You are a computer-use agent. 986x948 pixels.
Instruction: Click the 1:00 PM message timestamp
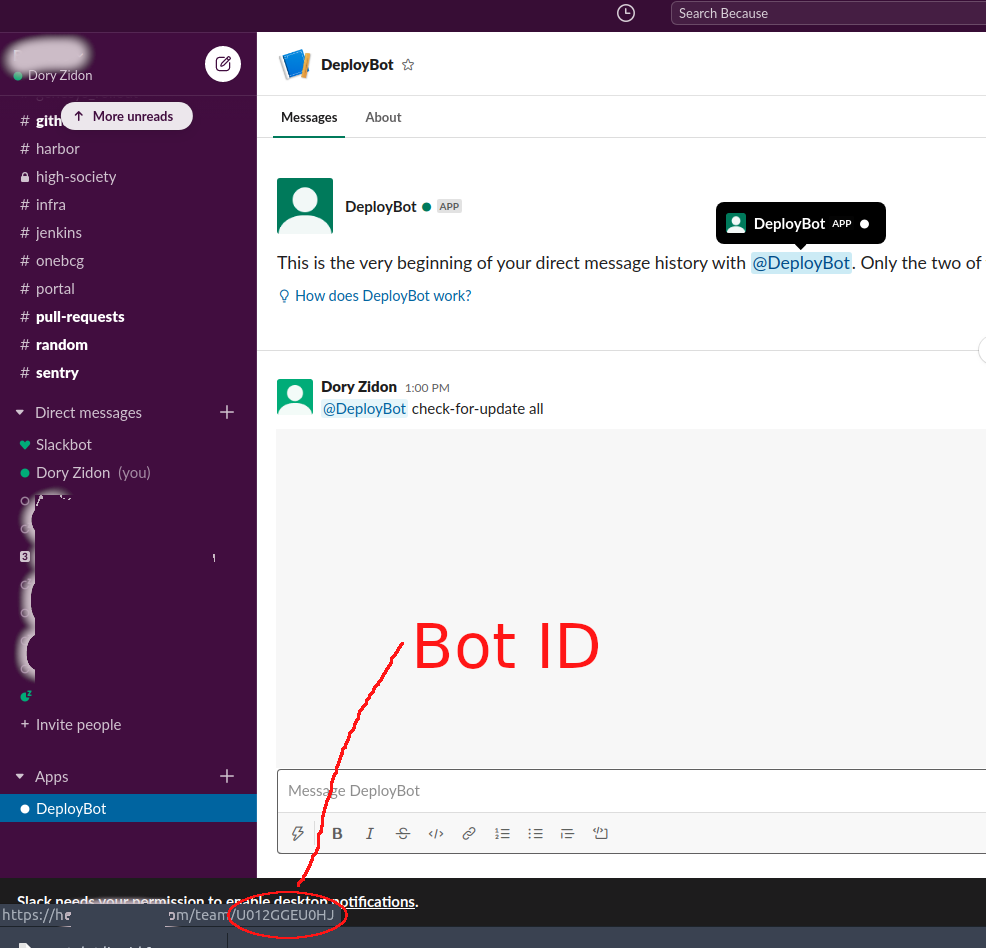427,388
